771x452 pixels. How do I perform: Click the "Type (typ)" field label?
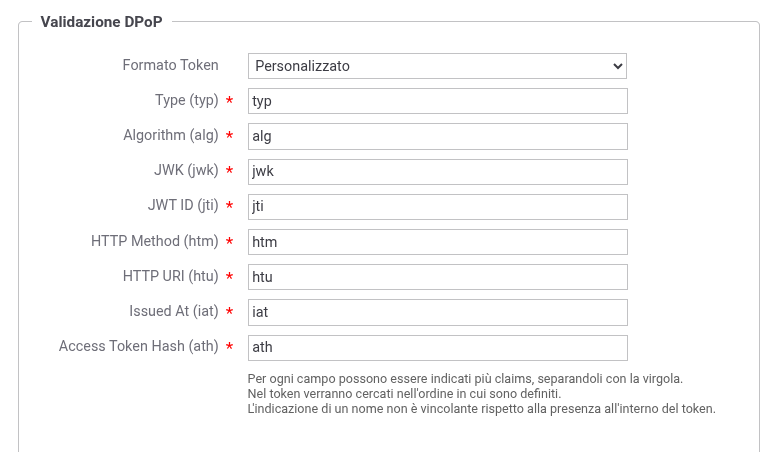[186, 101]
